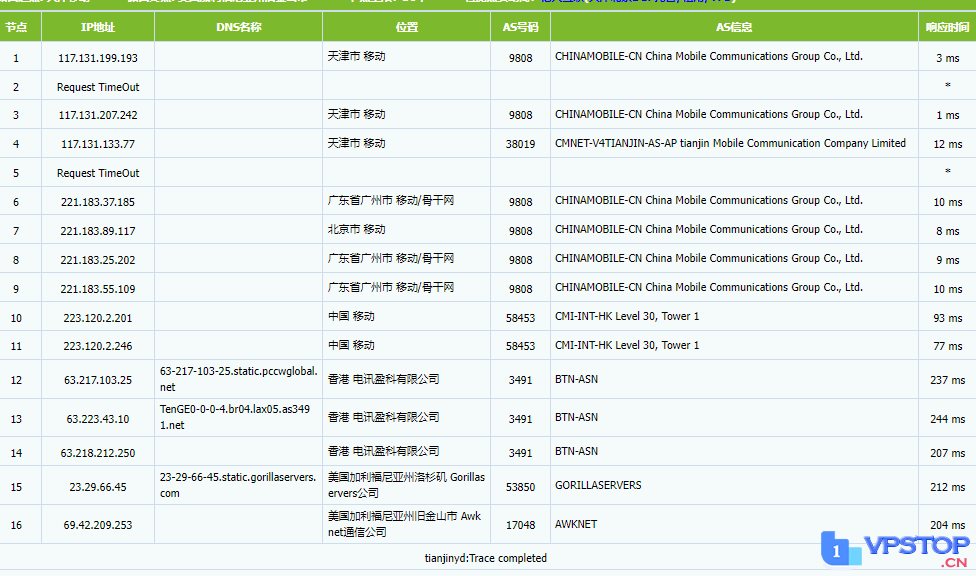Click DNS name 63-217-103-25.static.pccwglobal.net
The width and height of the screenshot is (976, 576).
tap(238, 379)
